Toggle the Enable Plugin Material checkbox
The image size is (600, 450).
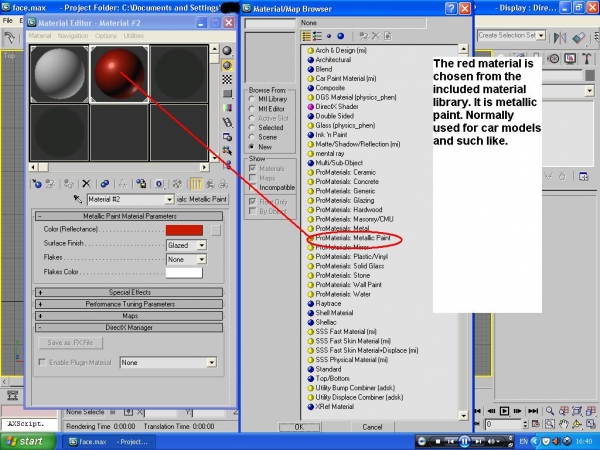42,362
